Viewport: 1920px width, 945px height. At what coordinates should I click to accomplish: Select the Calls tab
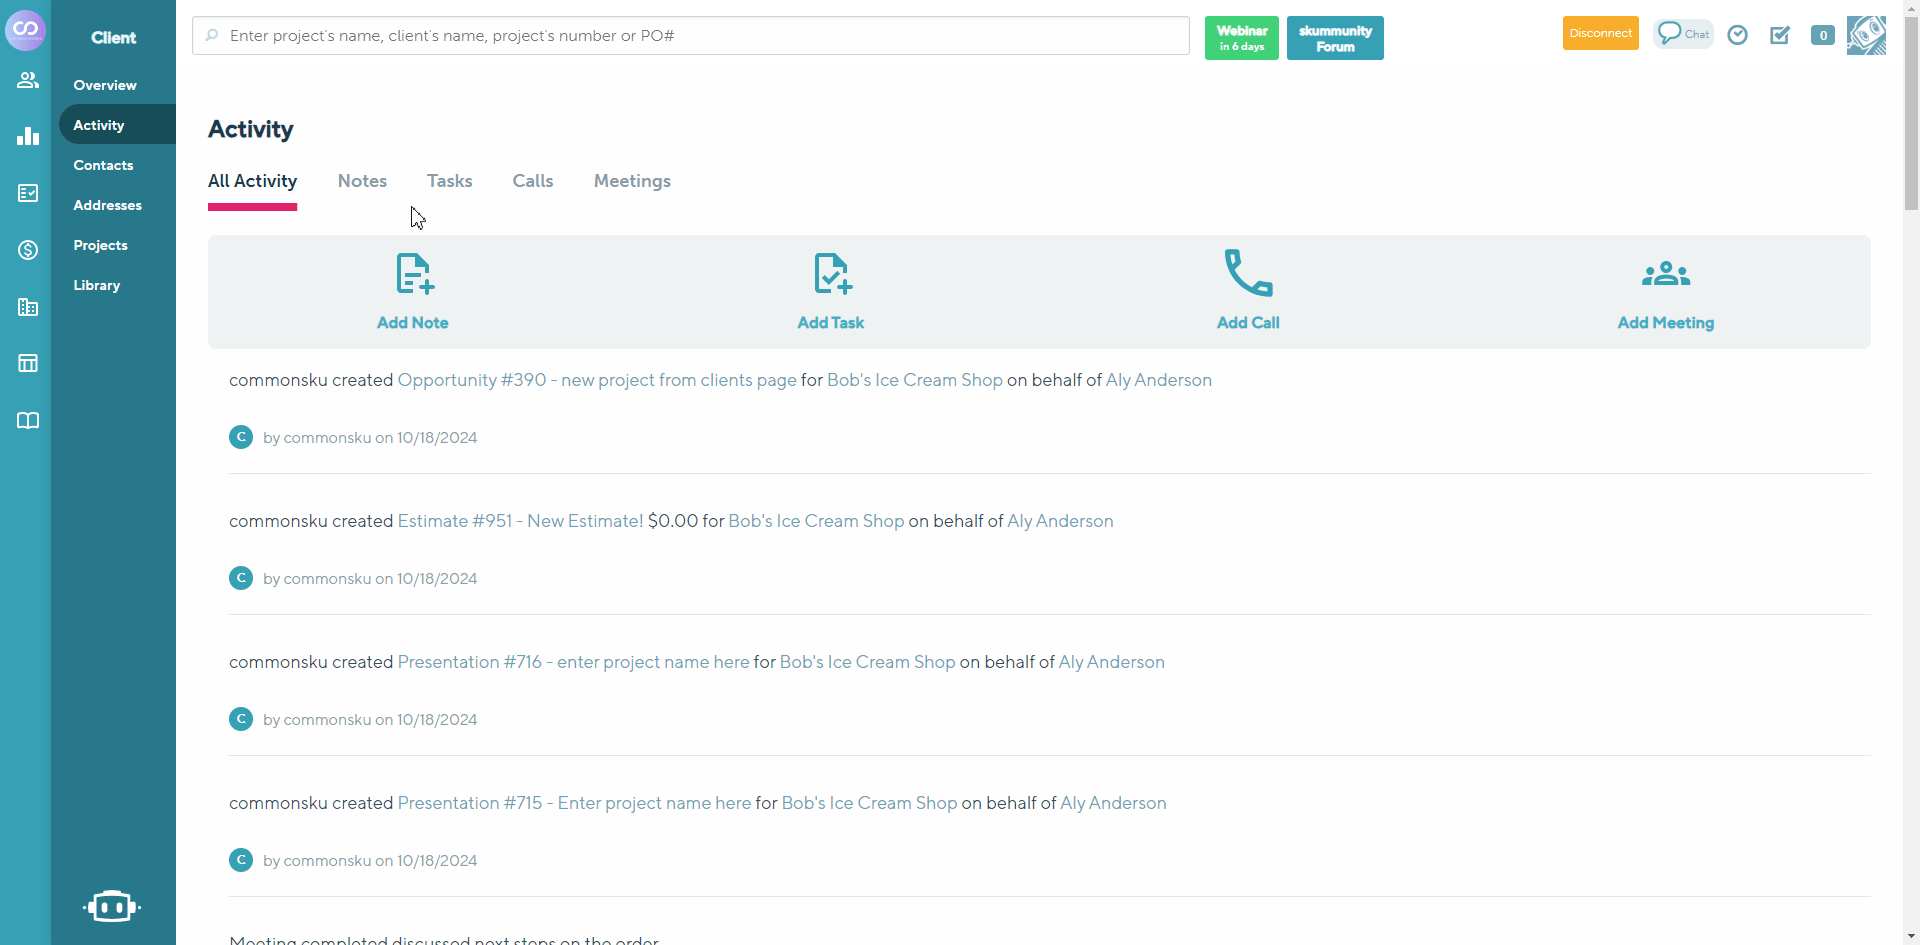(x=533, y=181)
